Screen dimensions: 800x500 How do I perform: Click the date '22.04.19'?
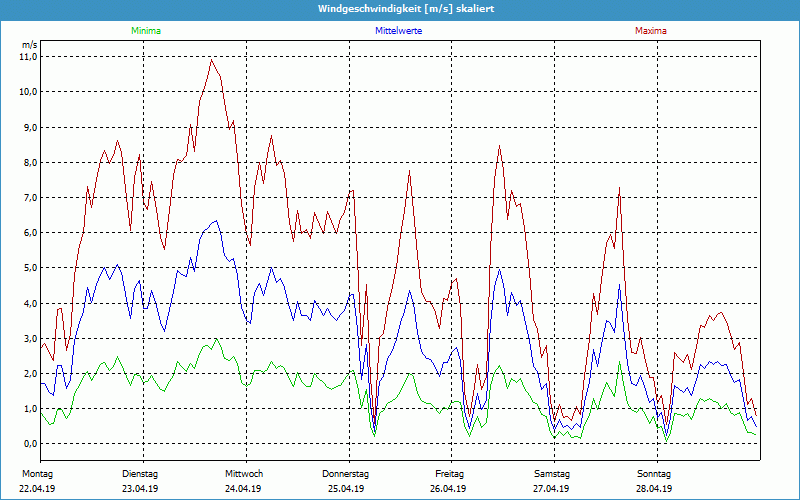click(37, 489)
